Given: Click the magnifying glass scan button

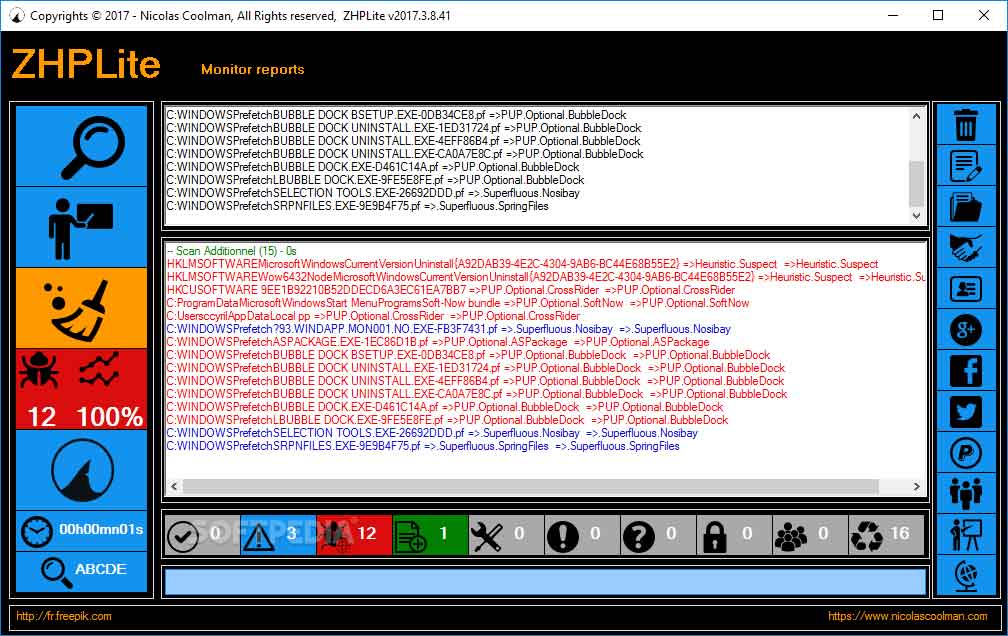Looking at the screenshot, I should (x=82, y=145).
